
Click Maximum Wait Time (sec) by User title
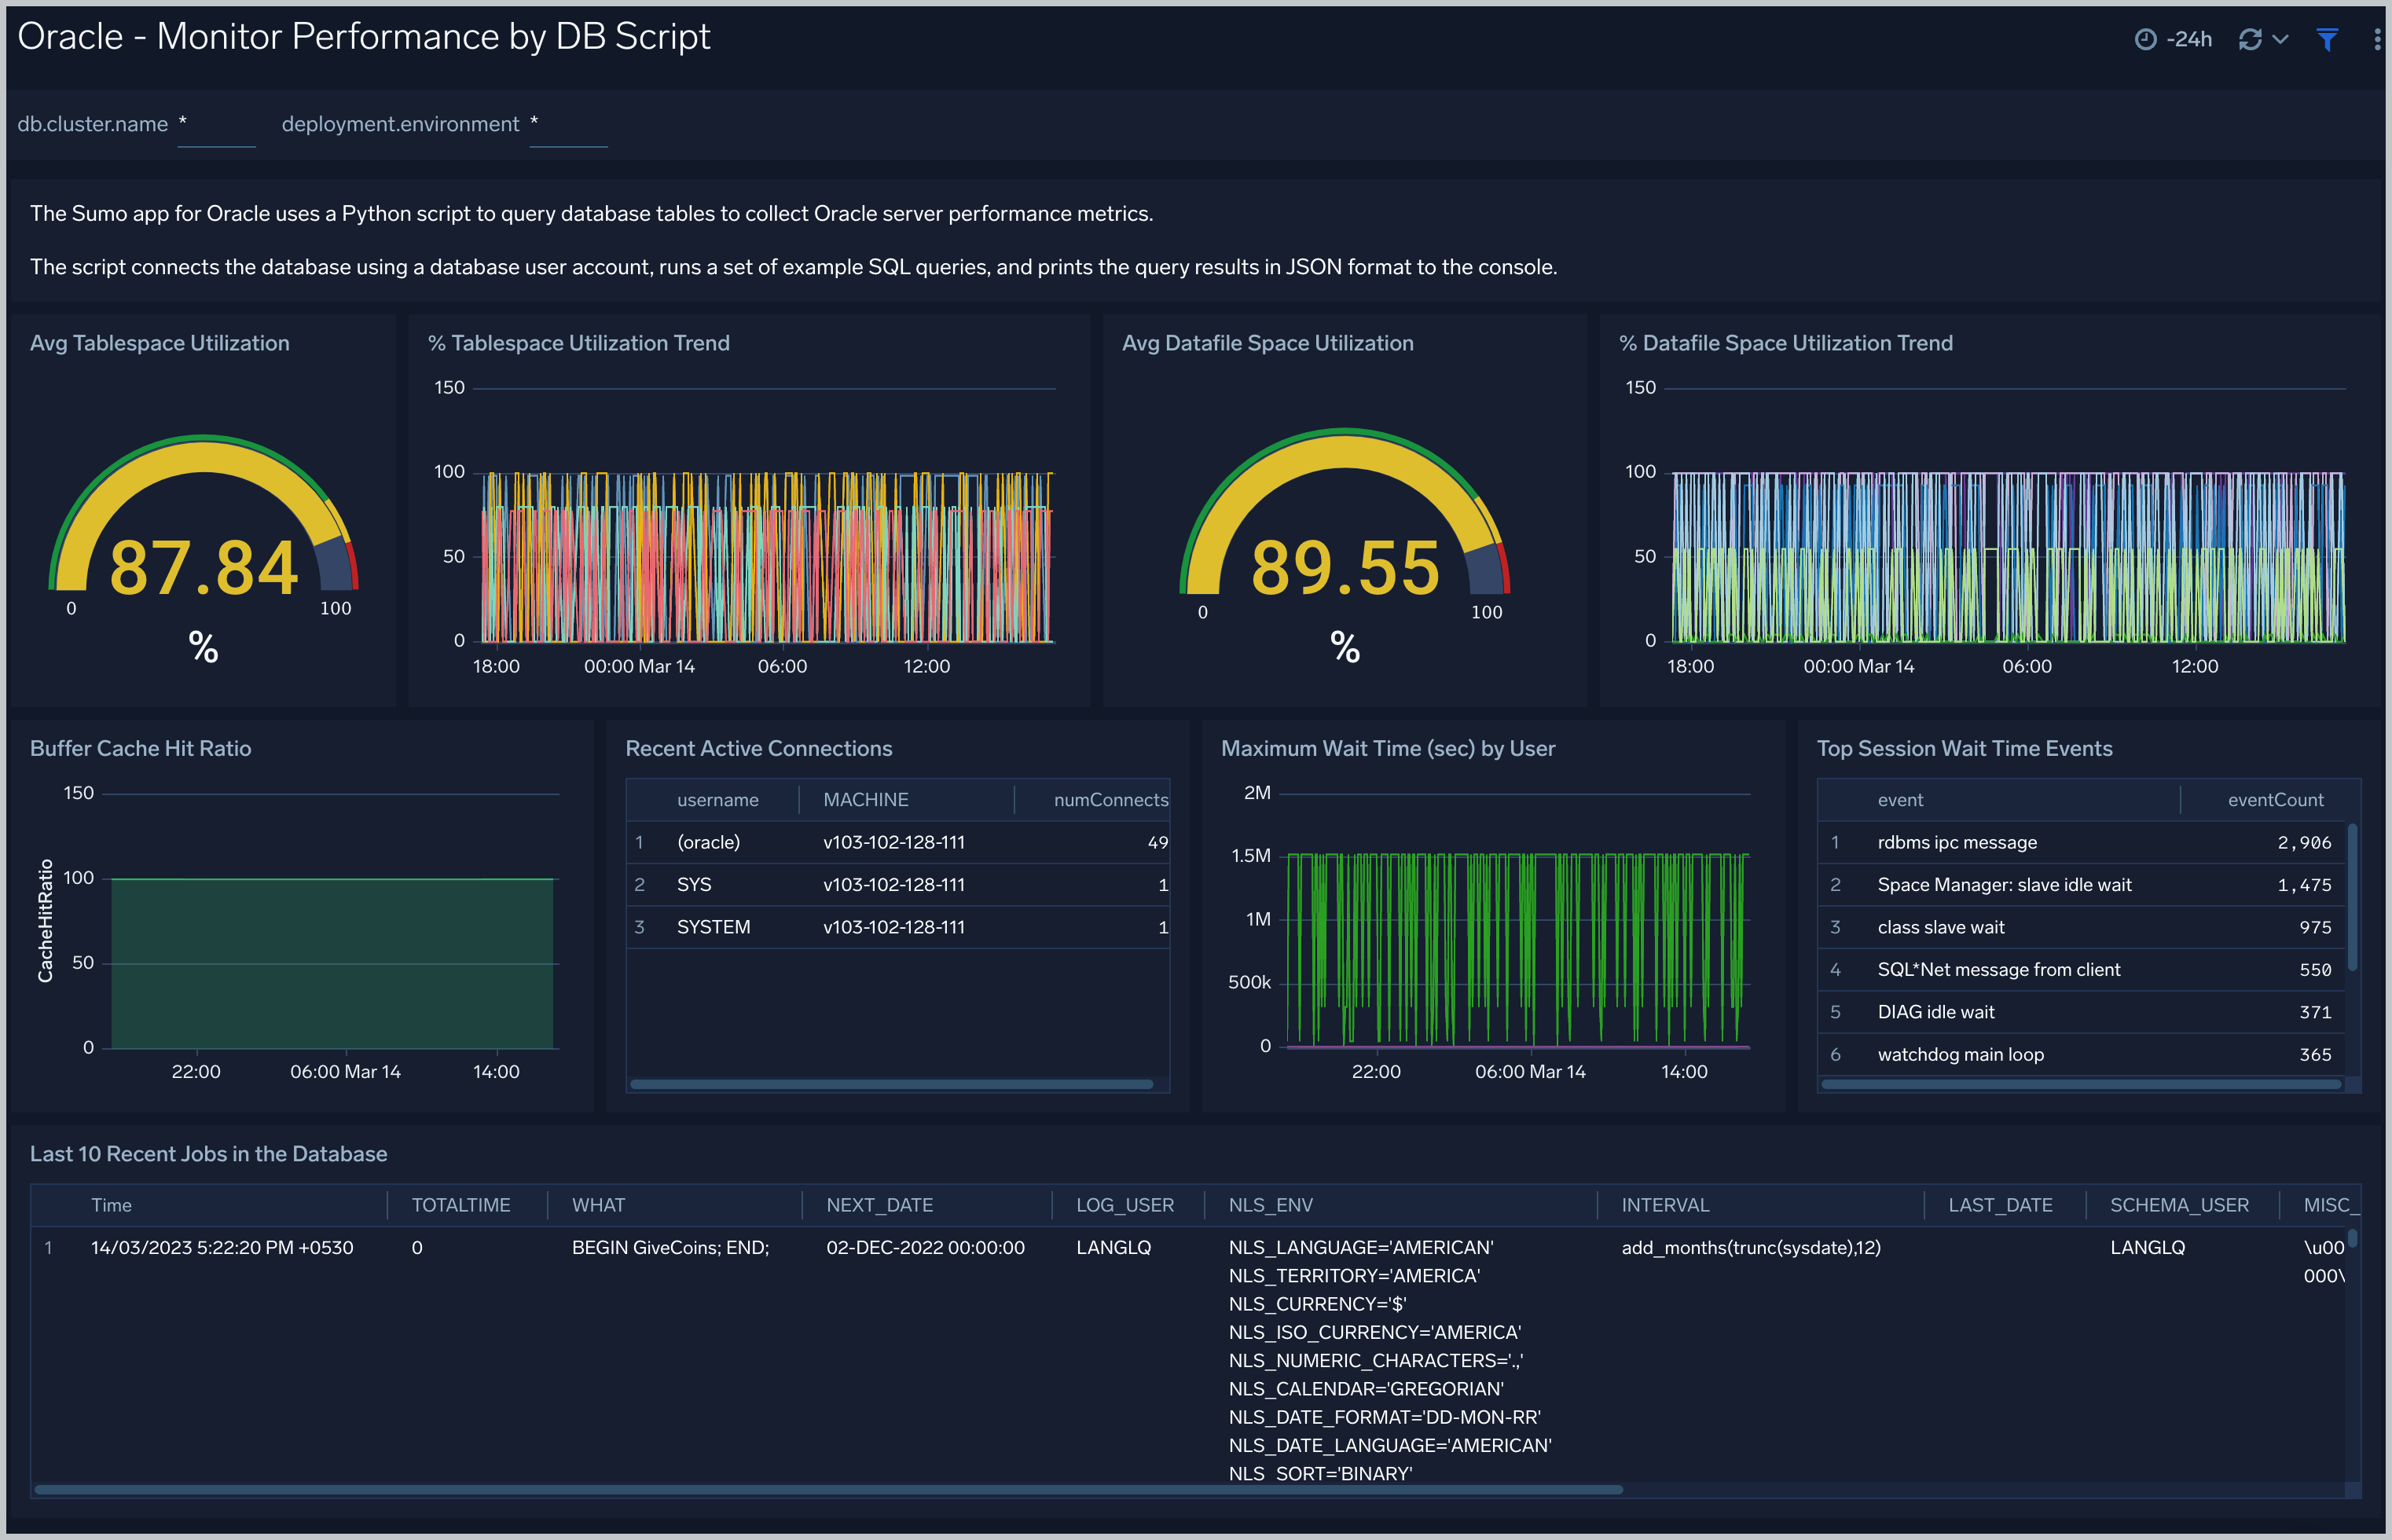(1387, 748)
